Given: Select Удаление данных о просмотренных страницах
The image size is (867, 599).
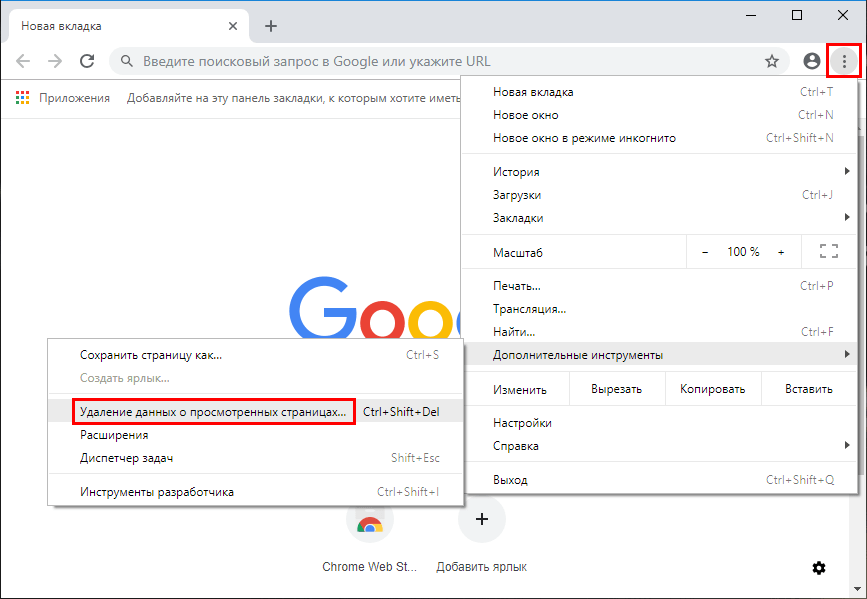Looking at the screenshot, I should coord(255,412).
